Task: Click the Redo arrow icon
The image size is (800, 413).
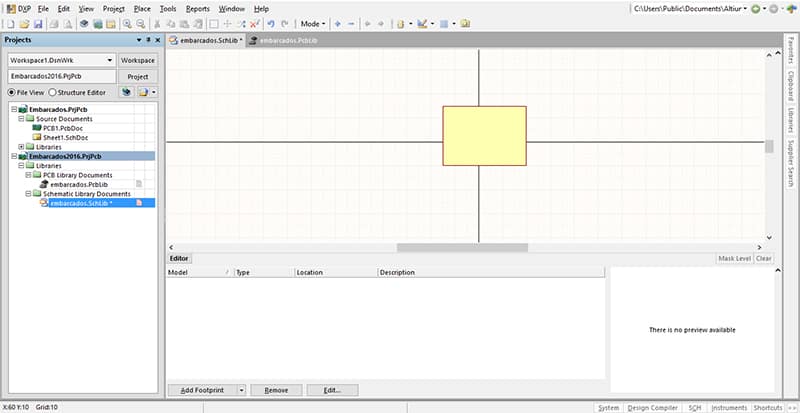Action: (x=284, y=23)
